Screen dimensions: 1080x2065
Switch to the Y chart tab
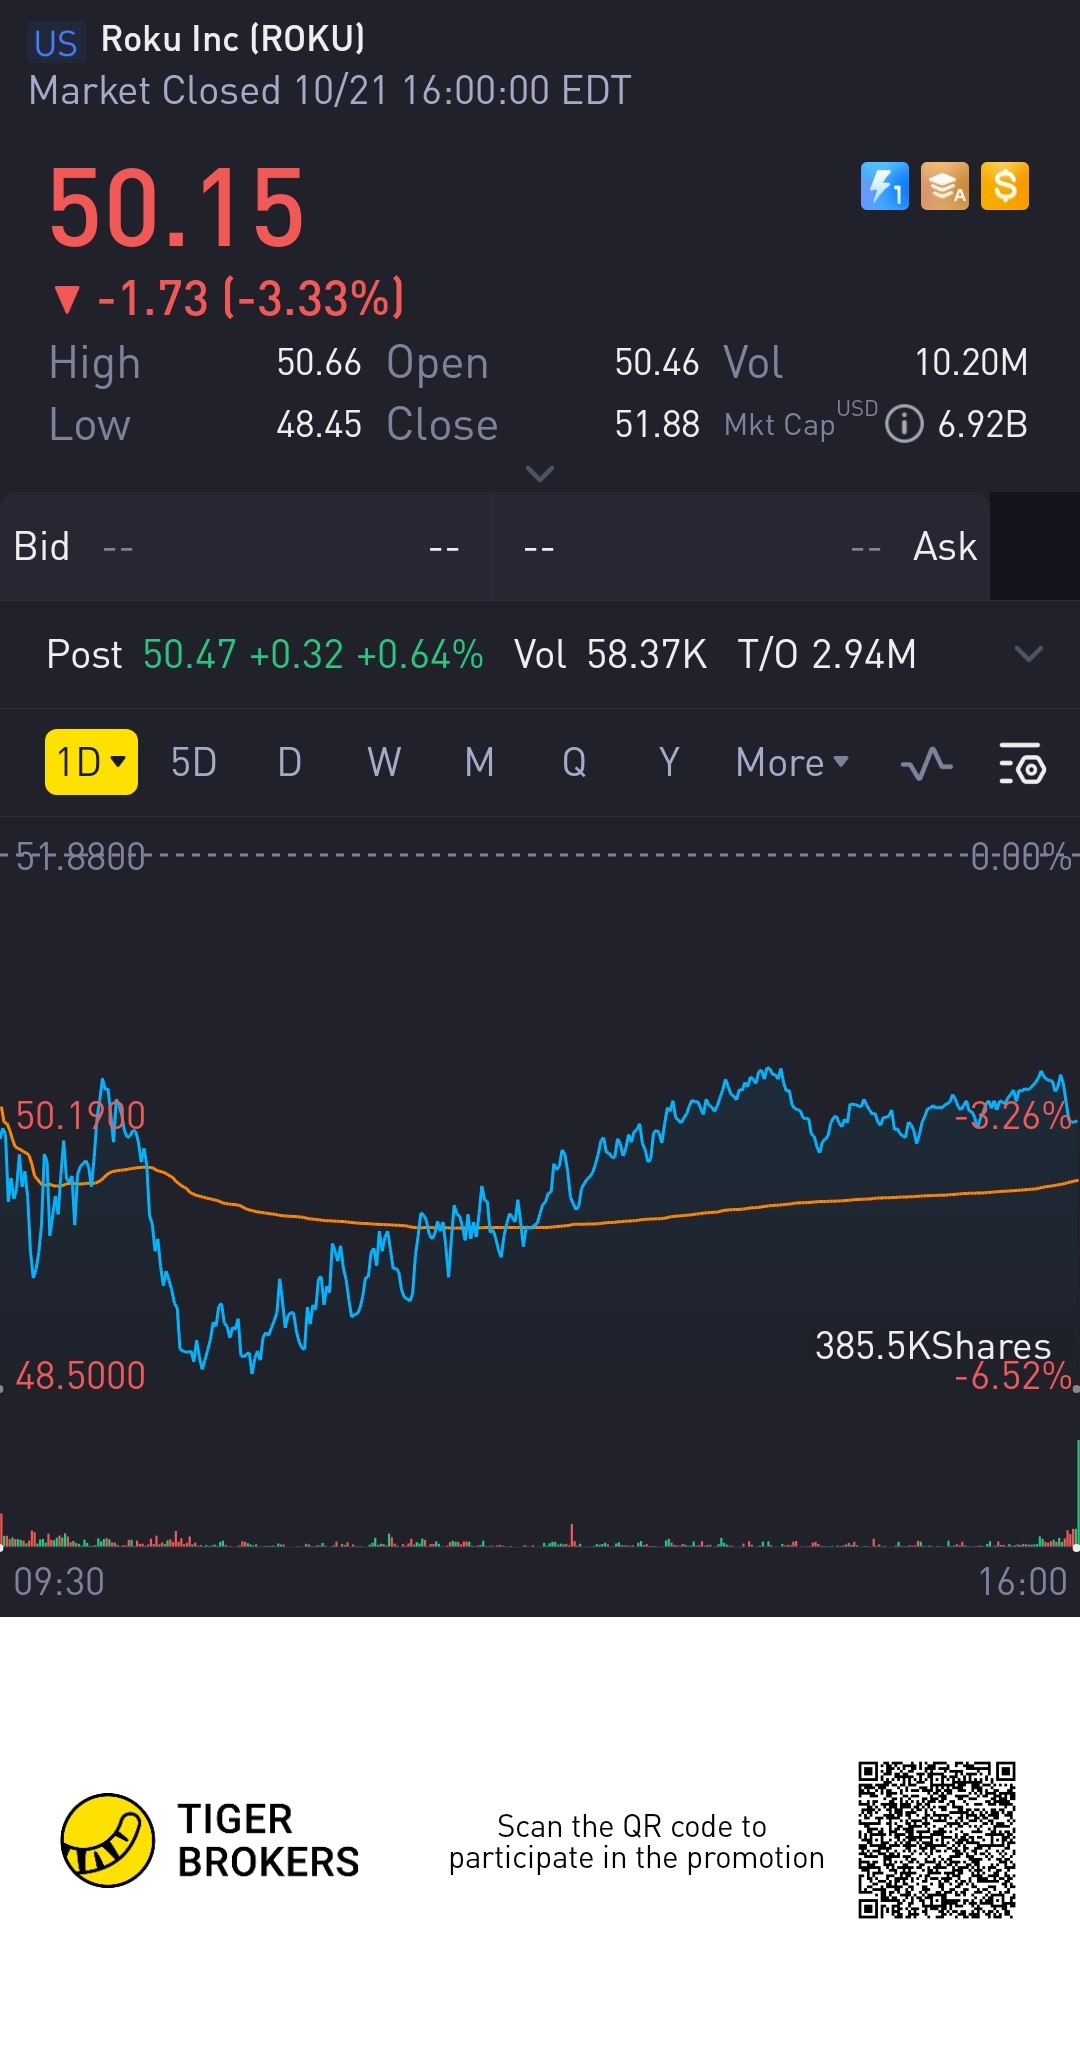(x=669, y=762)
